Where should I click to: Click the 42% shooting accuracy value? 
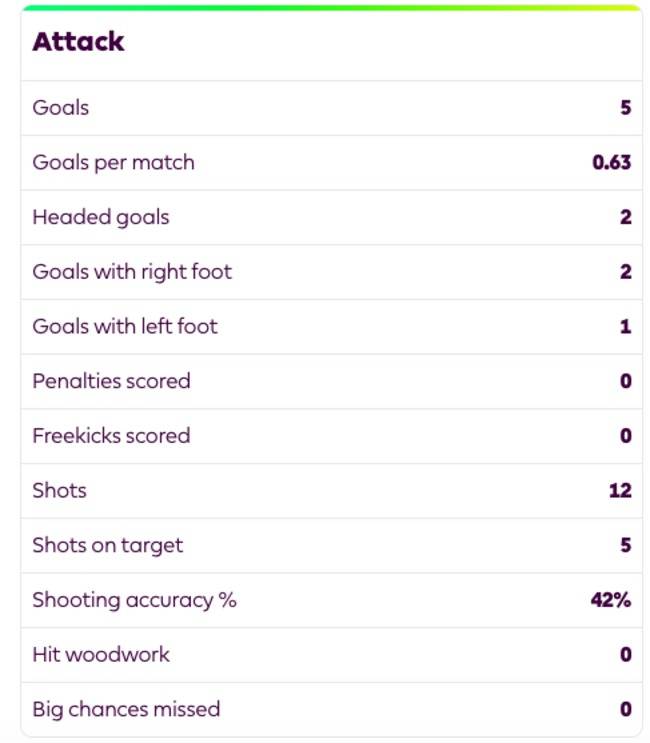(x=611, y=600)
